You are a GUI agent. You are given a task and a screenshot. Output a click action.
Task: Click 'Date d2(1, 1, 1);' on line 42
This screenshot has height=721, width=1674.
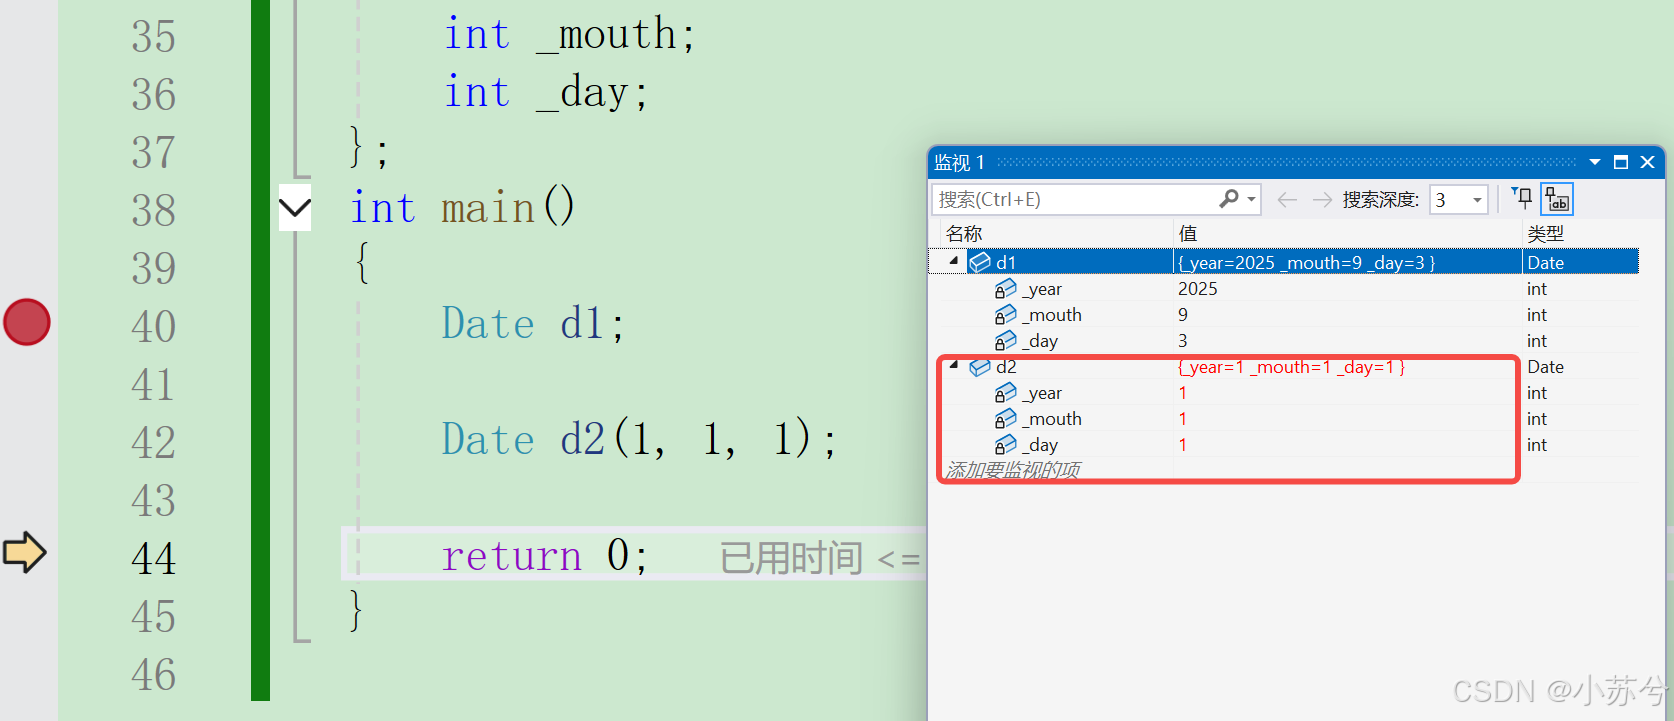[x=639, y=439]
